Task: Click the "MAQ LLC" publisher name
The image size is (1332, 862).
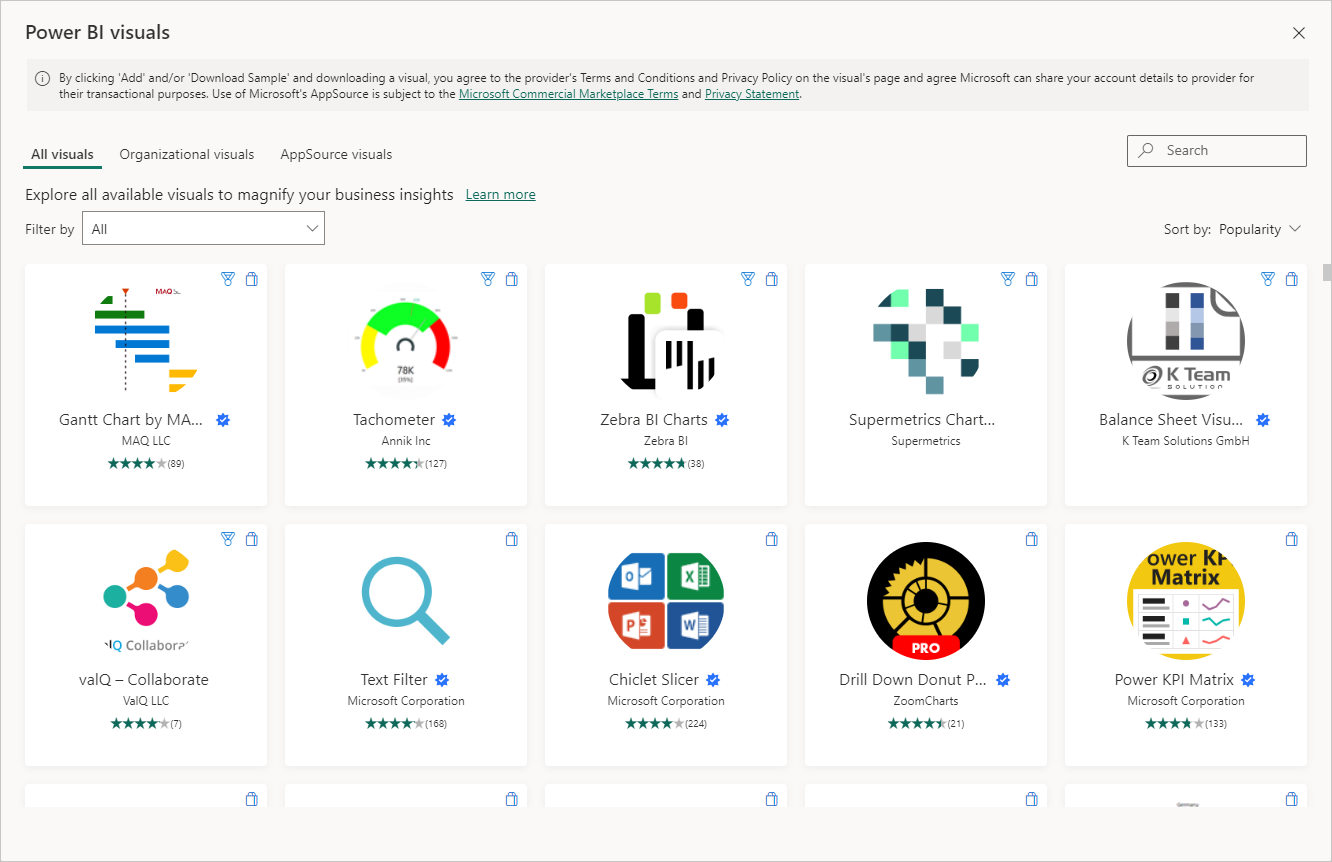Action: click(x=146, y=441)
